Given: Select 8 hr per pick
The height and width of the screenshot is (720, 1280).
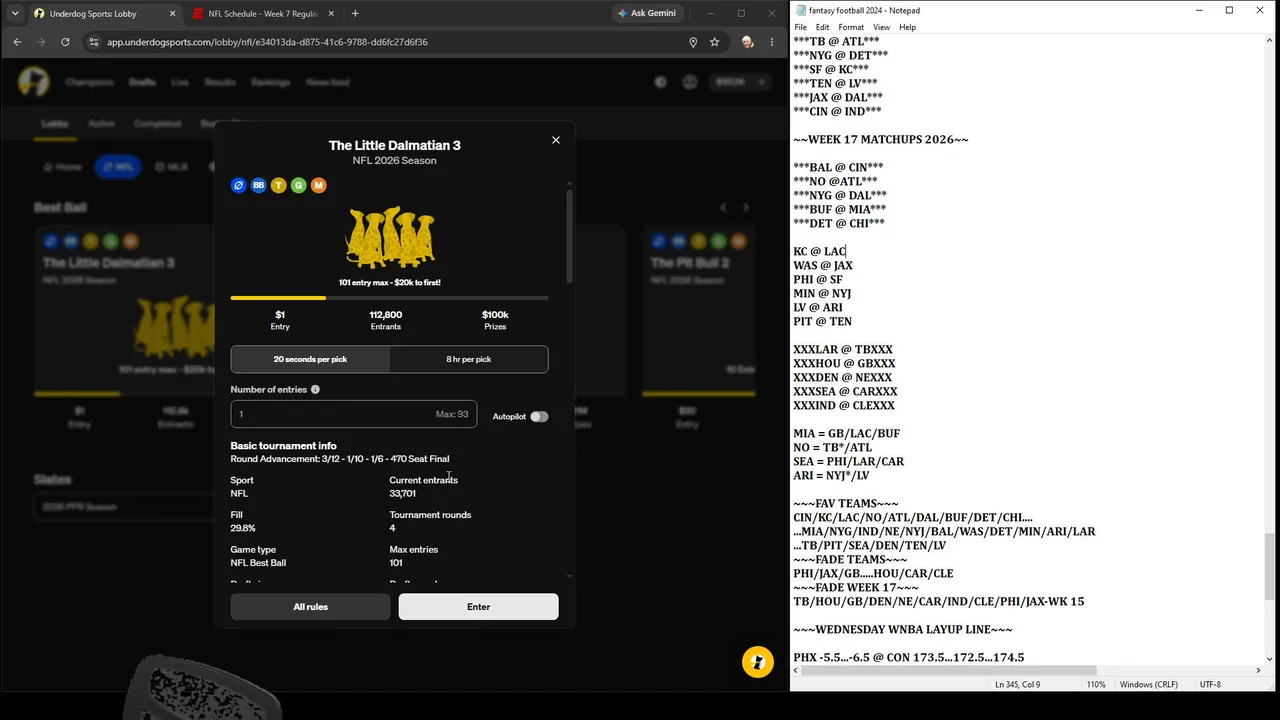Looking at the screenshot, I should pos(469,359).
